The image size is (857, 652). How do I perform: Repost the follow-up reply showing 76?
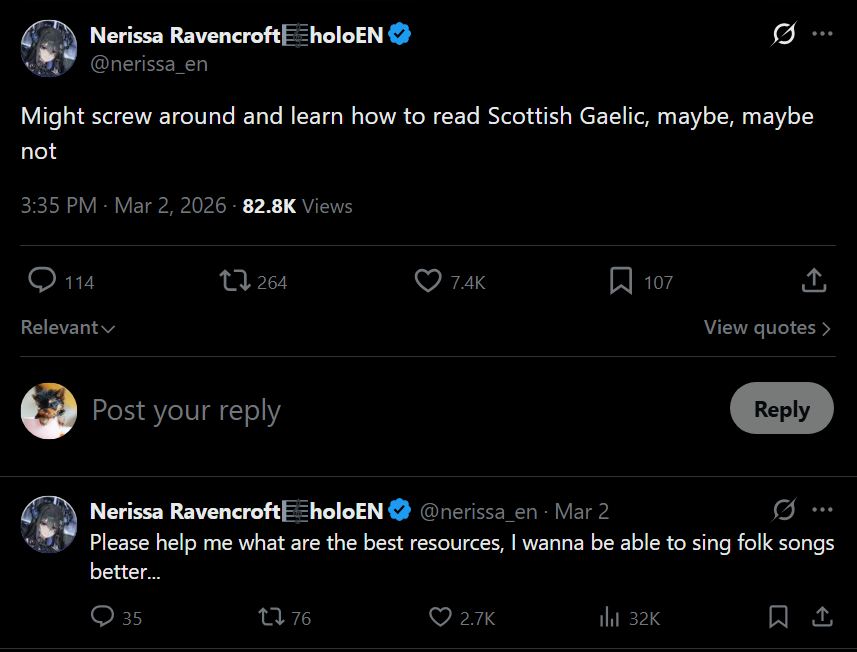click(284, 618)
